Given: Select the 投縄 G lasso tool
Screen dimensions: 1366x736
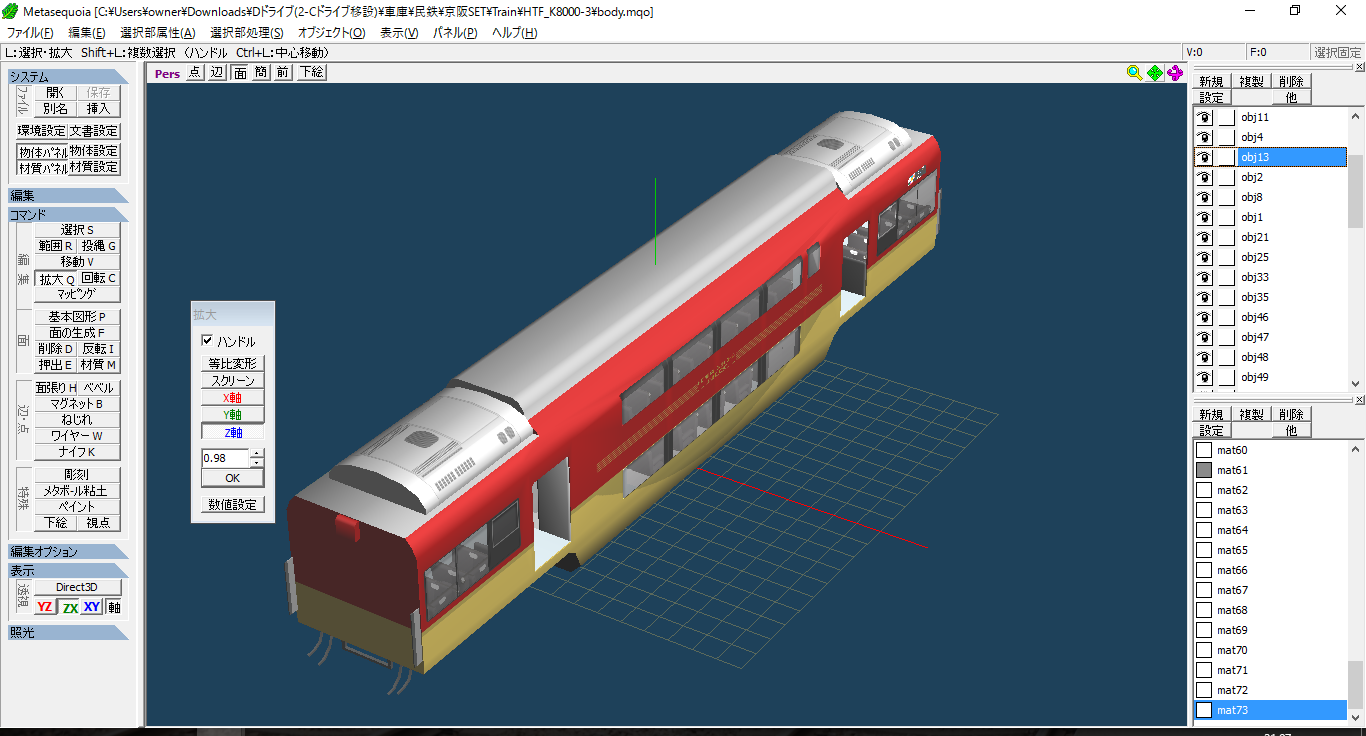Looking at the screenshot, I should pos(99,246).
